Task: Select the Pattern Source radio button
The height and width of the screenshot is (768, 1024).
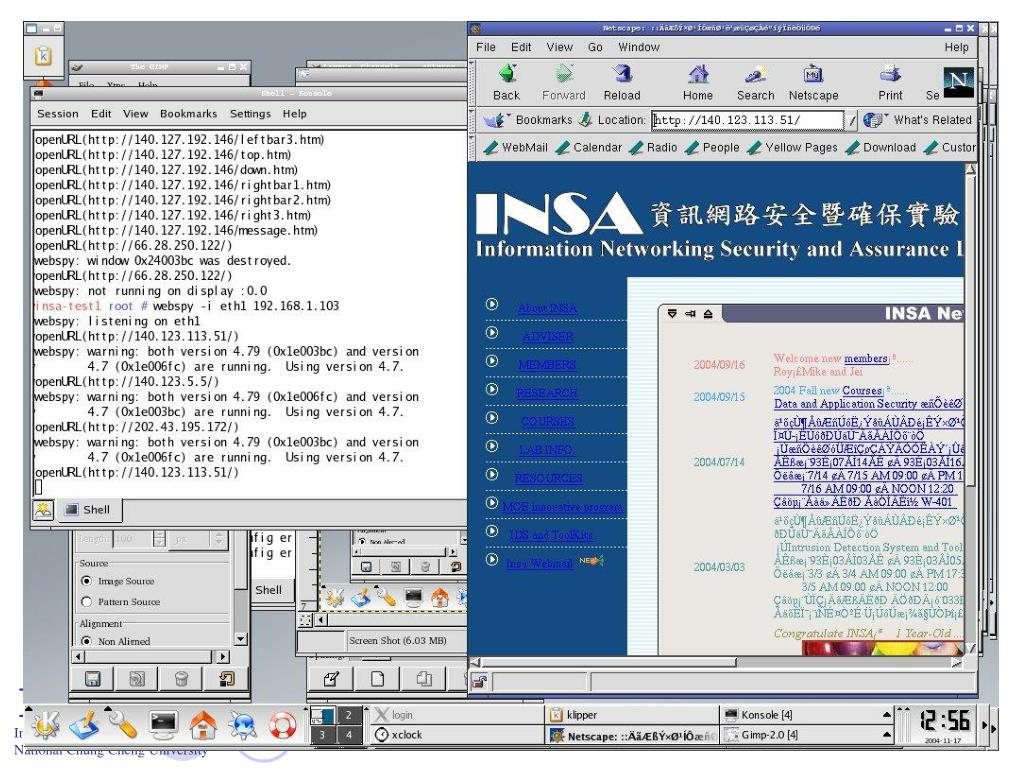Action: [x=86, y=601]
